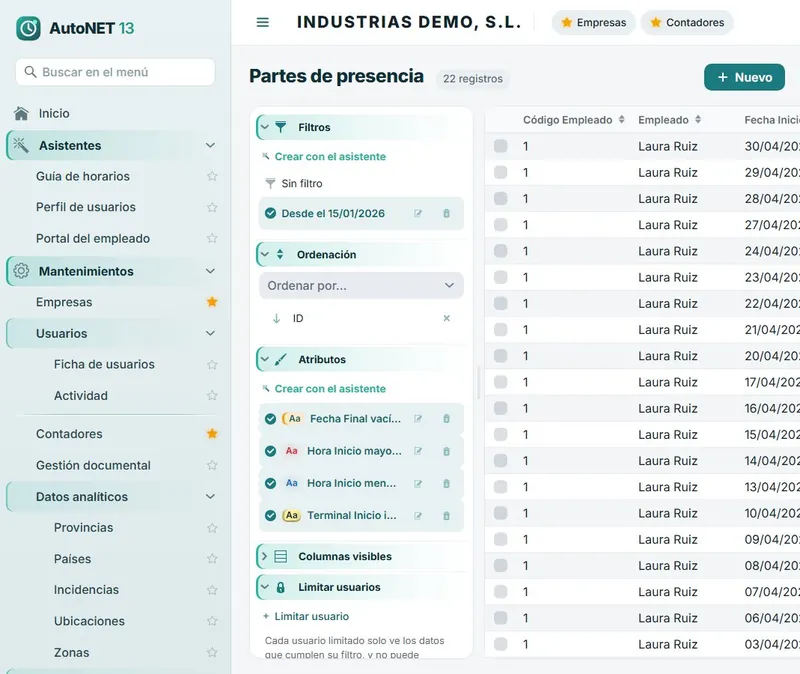Screen dimensions: 800x674
Task: Open the Empresas favorite shortcut chip
Action: (593, 22)
